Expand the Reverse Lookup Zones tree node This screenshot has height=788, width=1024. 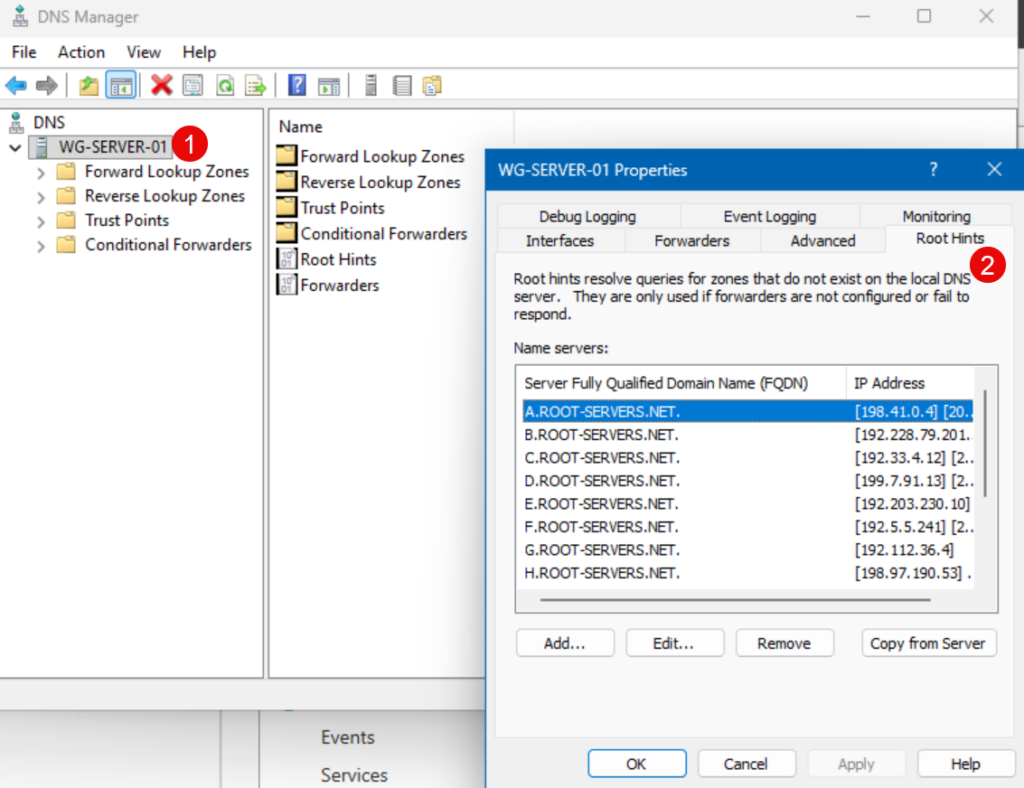[x=41, y=197]
